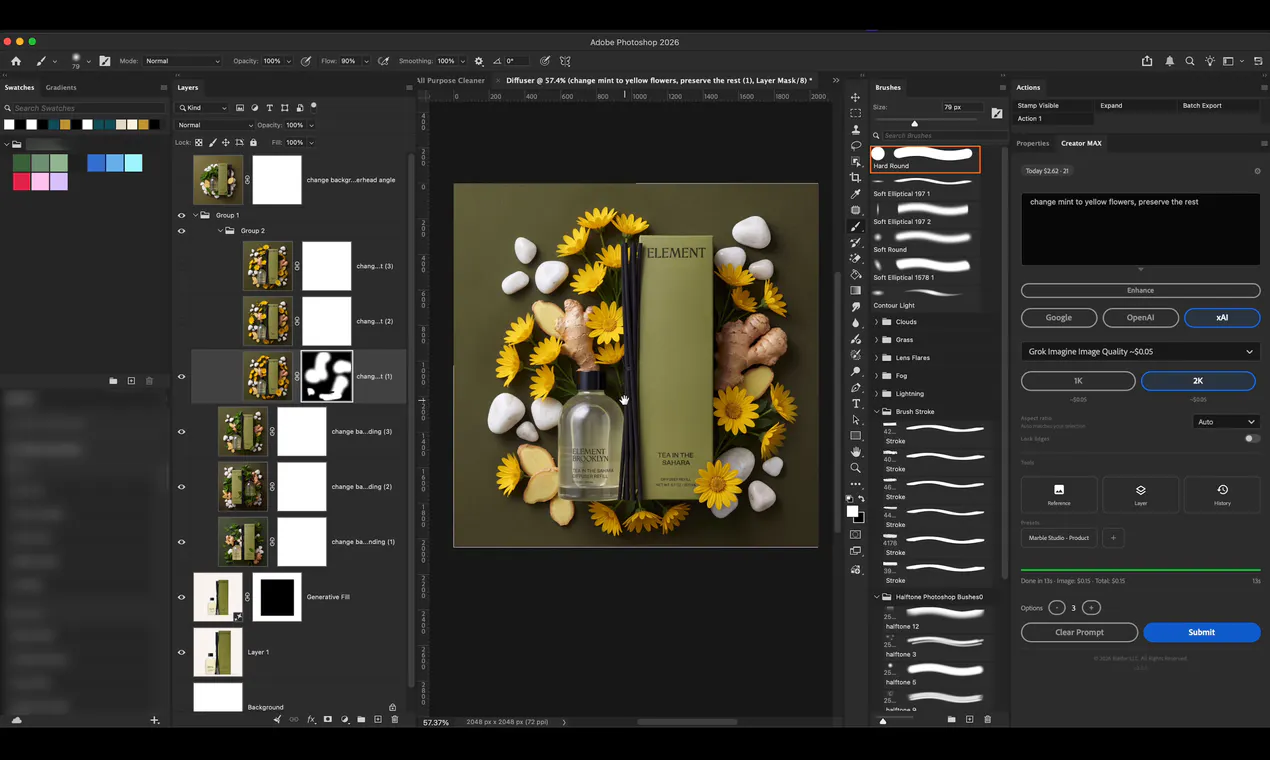Delete layer using Layers panel trash icon
Screen dimensions: 1270x760
394,719
